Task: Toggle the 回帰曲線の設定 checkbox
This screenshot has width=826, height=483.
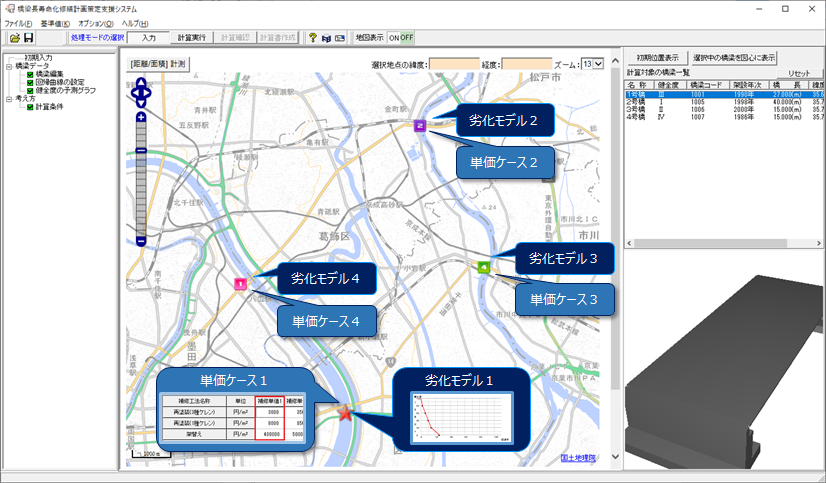Action: [30, 82]
